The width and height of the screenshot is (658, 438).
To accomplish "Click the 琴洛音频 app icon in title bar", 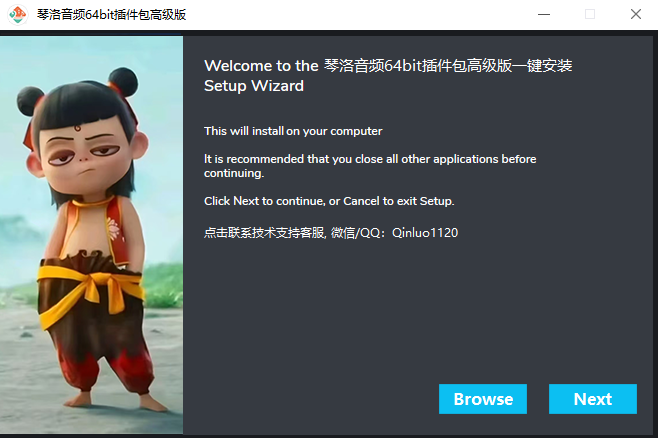I will coord(17,15).
